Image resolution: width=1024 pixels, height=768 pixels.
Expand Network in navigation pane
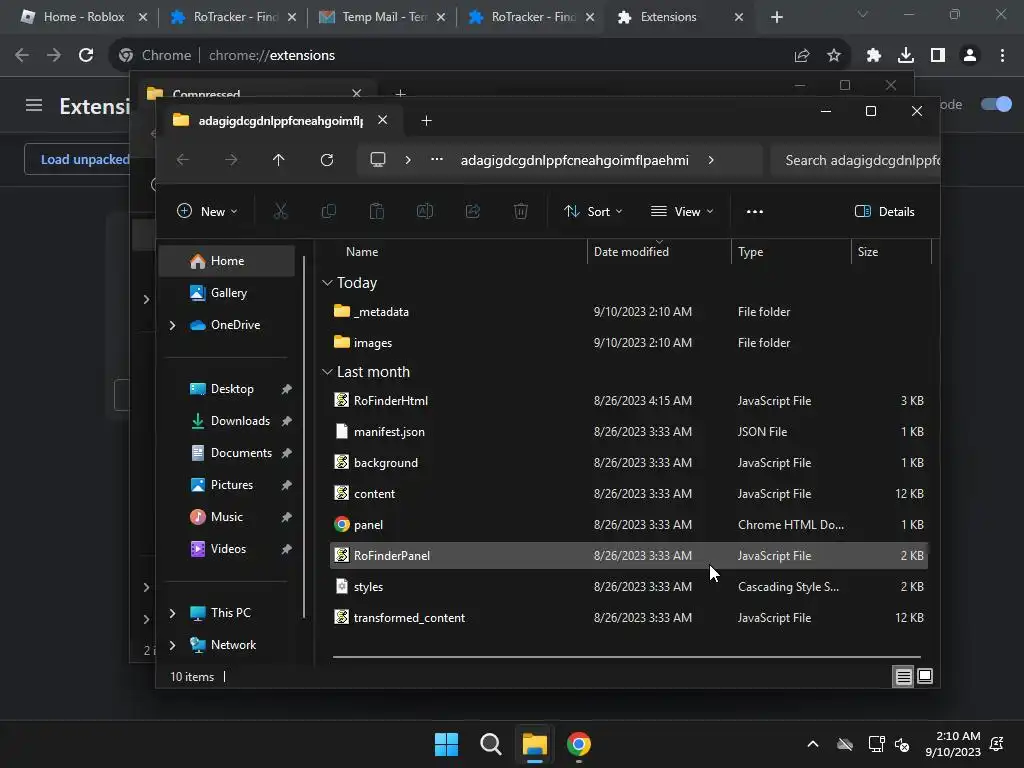click(x=172, y=645)
